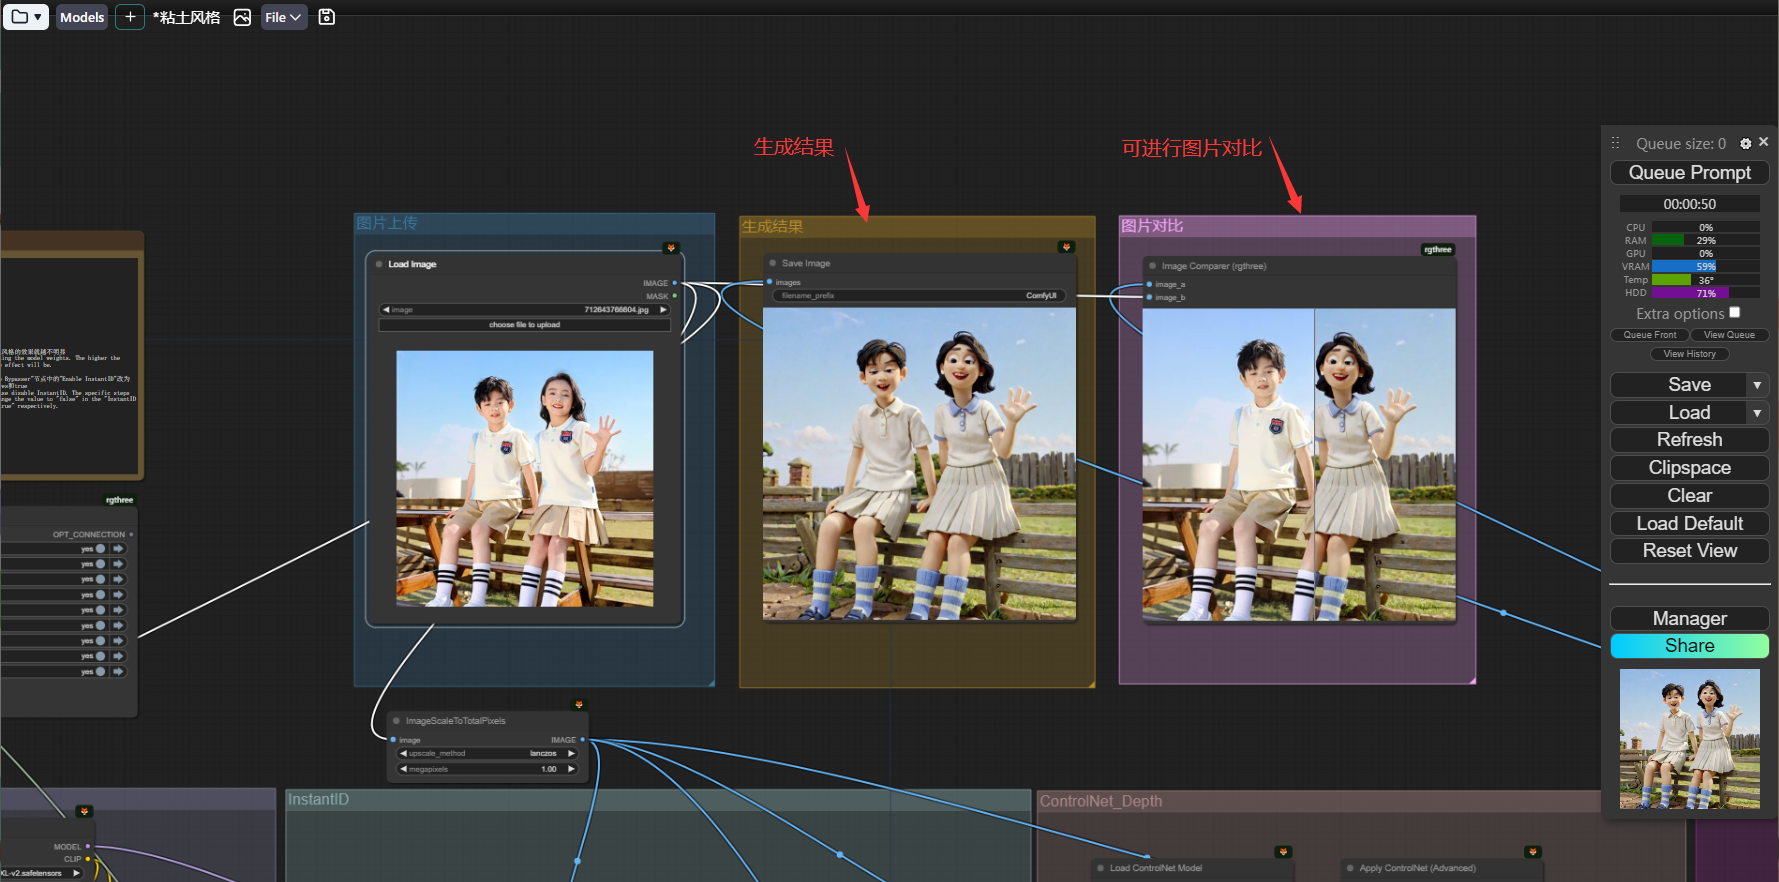Click the Clear button
The height and width of the screenshot is (882, 1779).
[1690, 496]
